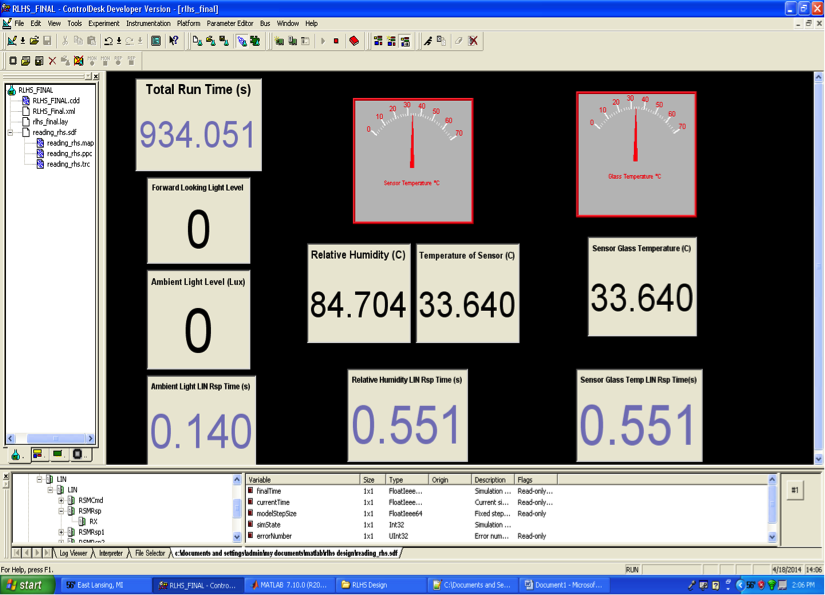Click the red Stop square button

(x=336, y=41)
